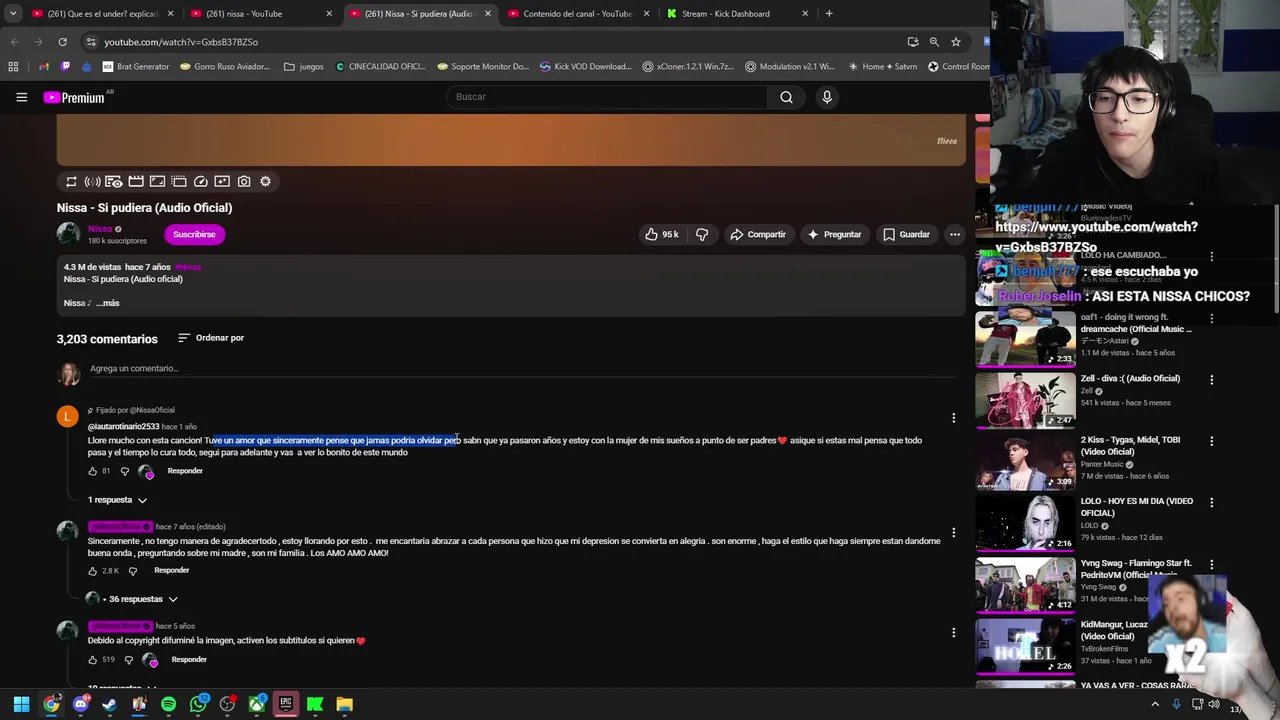Like the copyright comment with 519 likes

(93, 660)
